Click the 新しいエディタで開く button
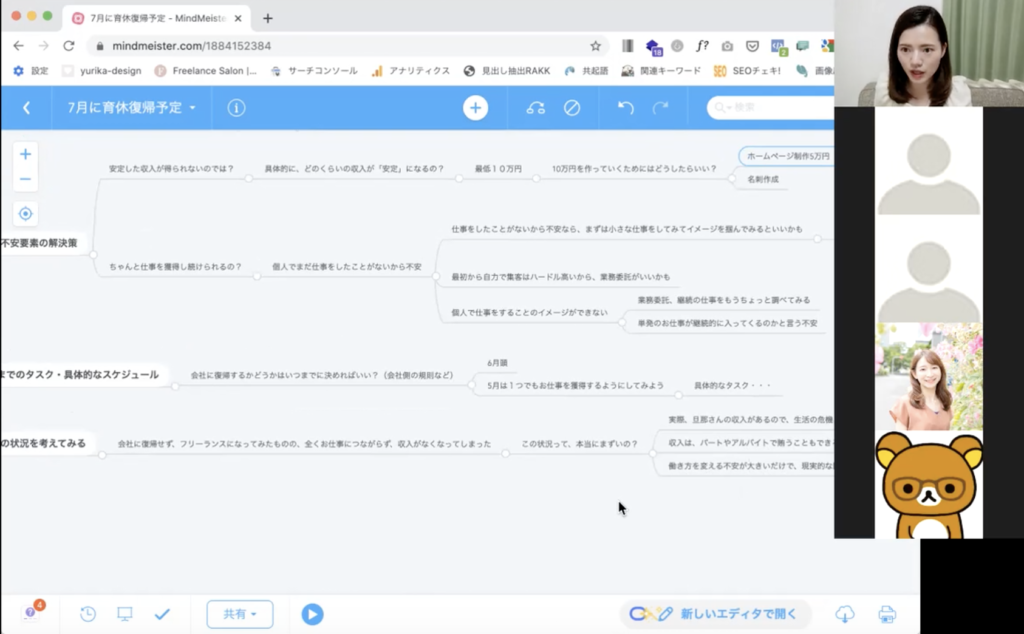1024x634 pixels. [x=715, y=614]
